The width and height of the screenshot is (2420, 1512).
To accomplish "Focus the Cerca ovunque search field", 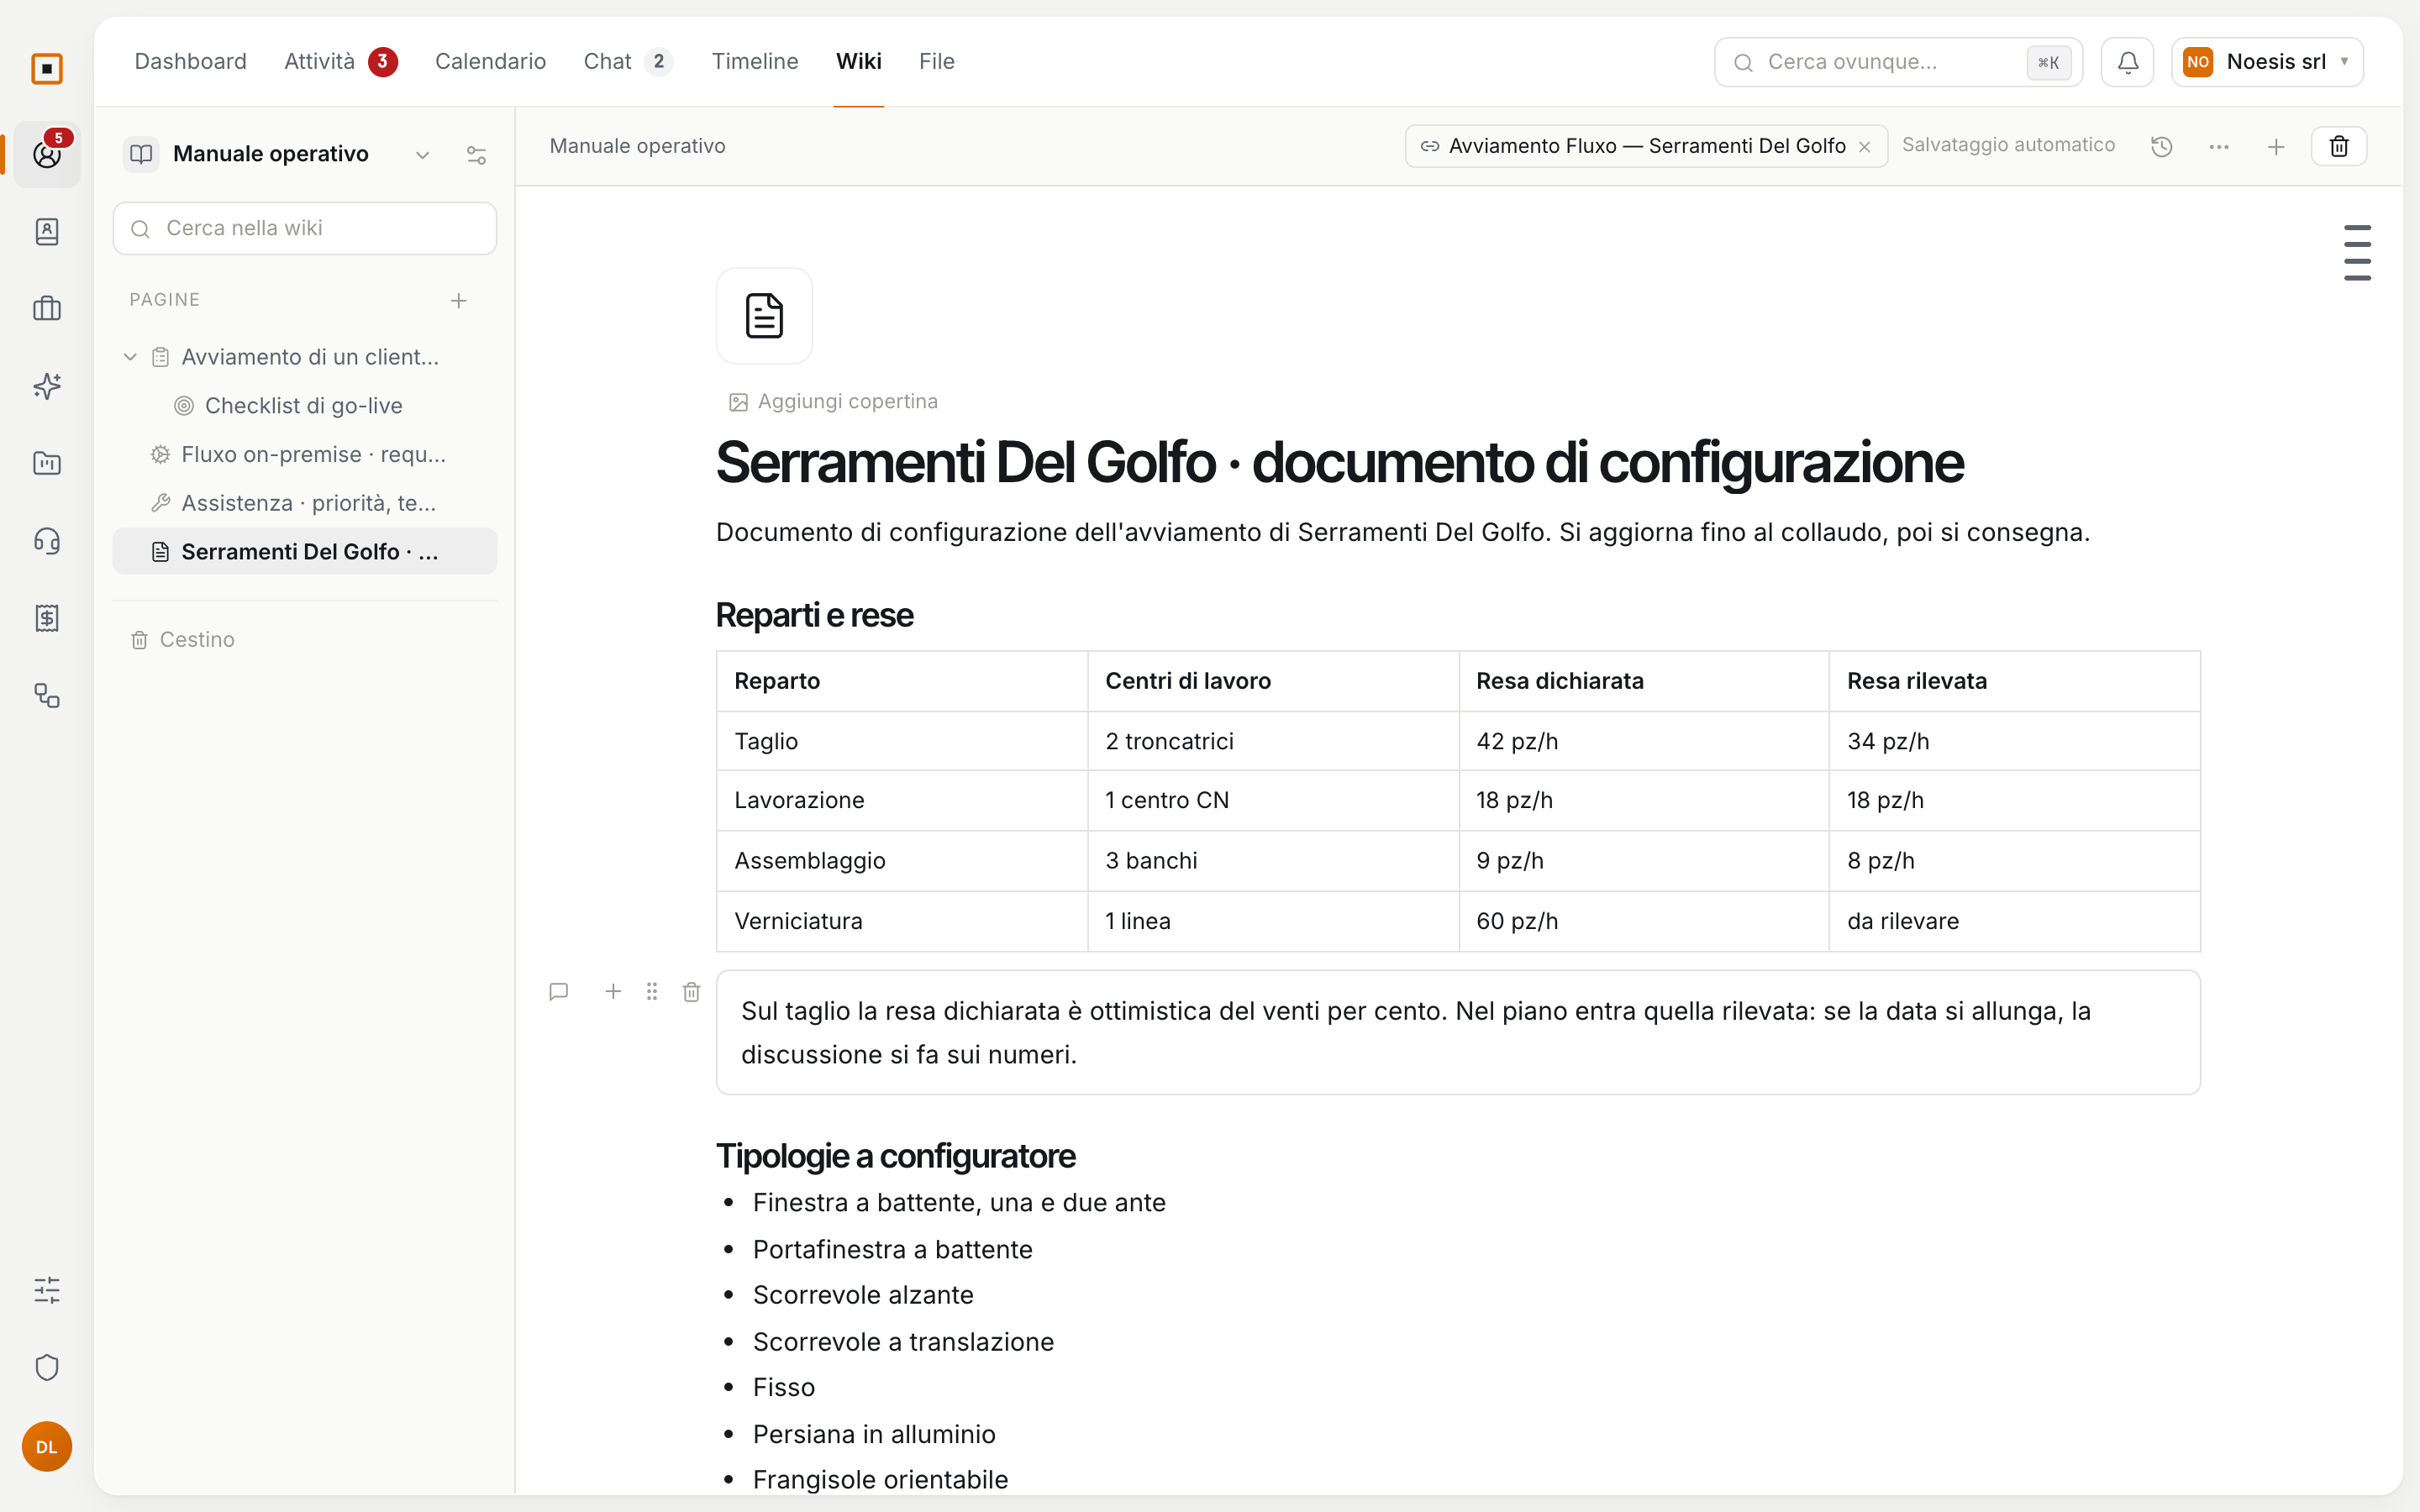I will point(1898,62).
